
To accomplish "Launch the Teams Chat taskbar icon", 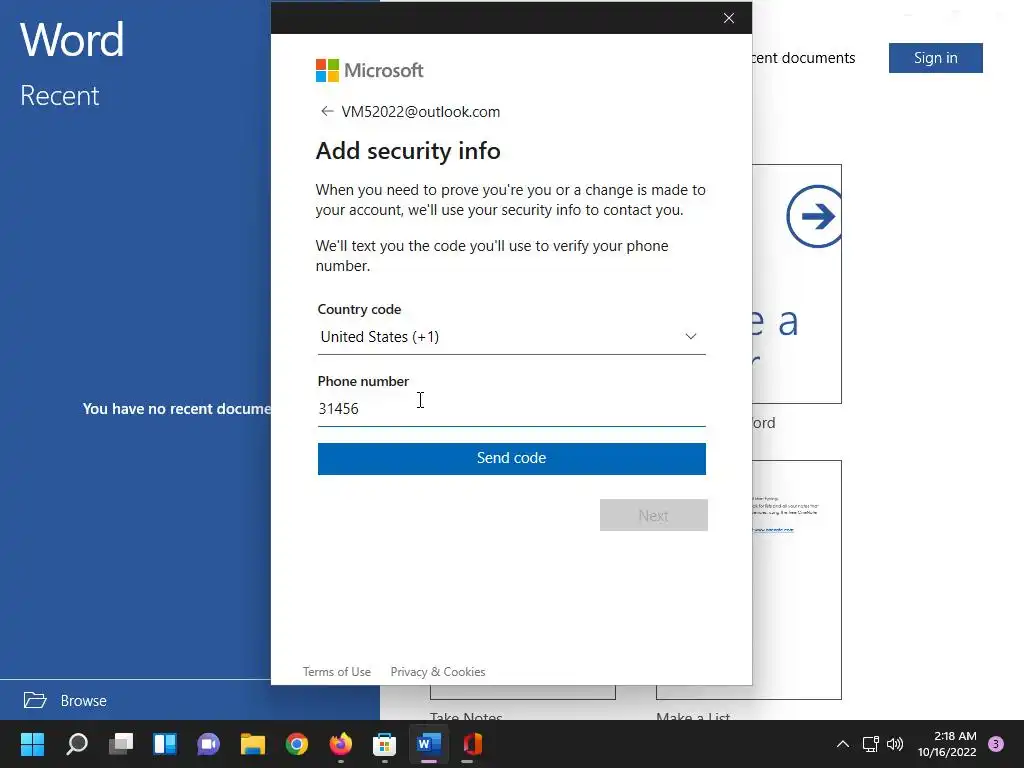I will click(x=208, y=744).
